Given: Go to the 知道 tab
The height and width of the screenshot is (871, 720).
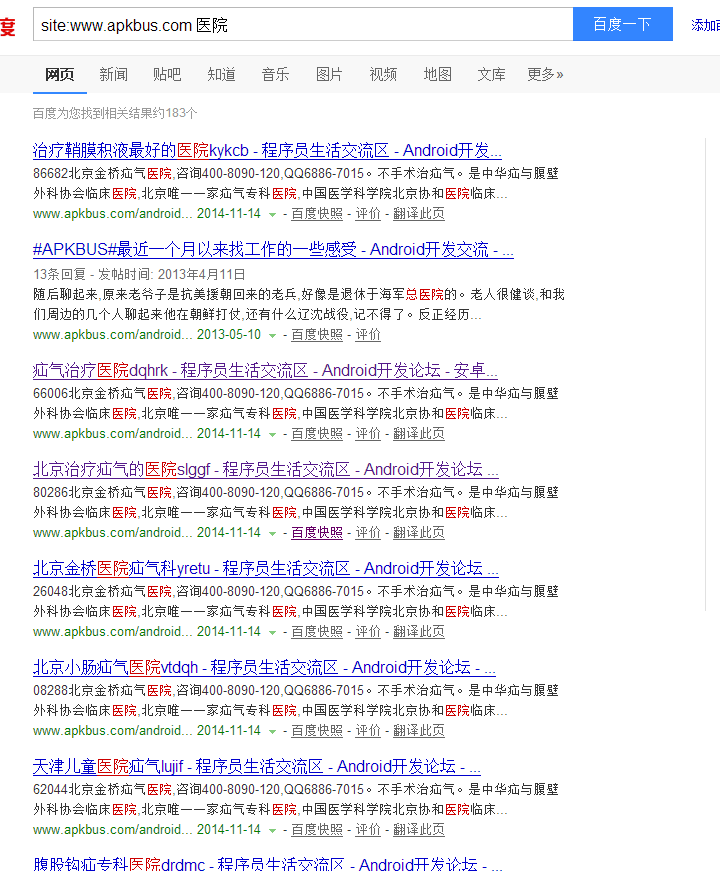Looking at the screenshot, I should pos(221,74).
